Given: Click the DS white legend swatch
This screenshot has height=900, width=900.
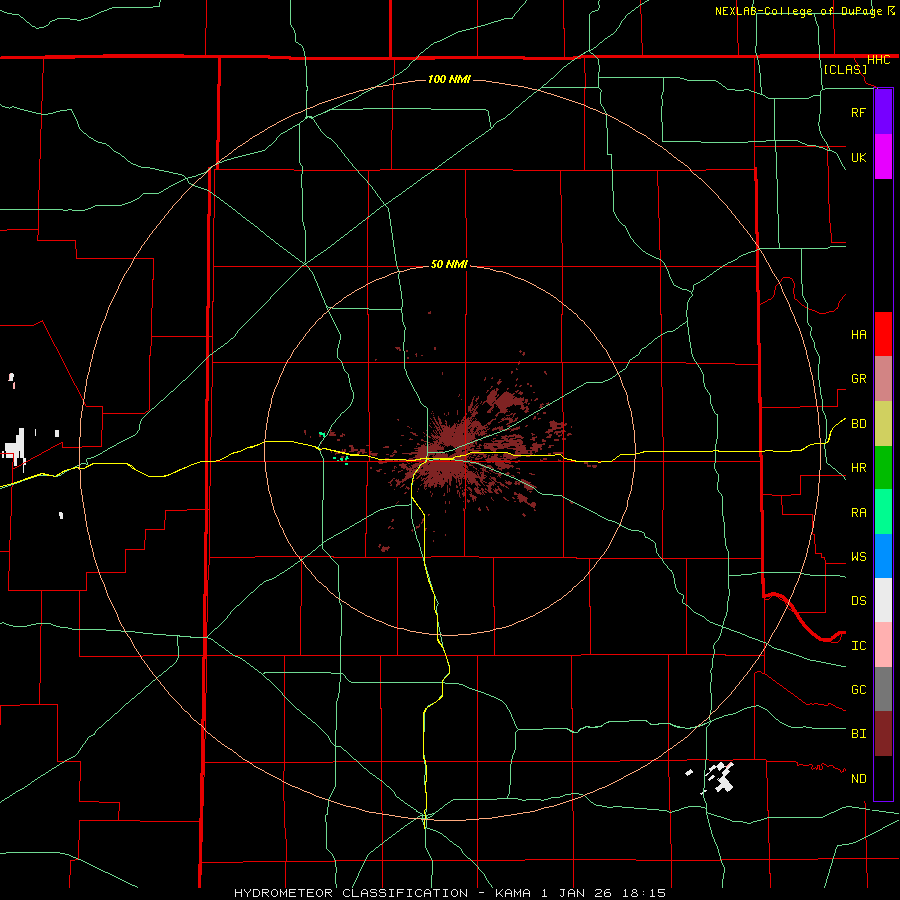Looking at the screenshot, I should [883, 600].
